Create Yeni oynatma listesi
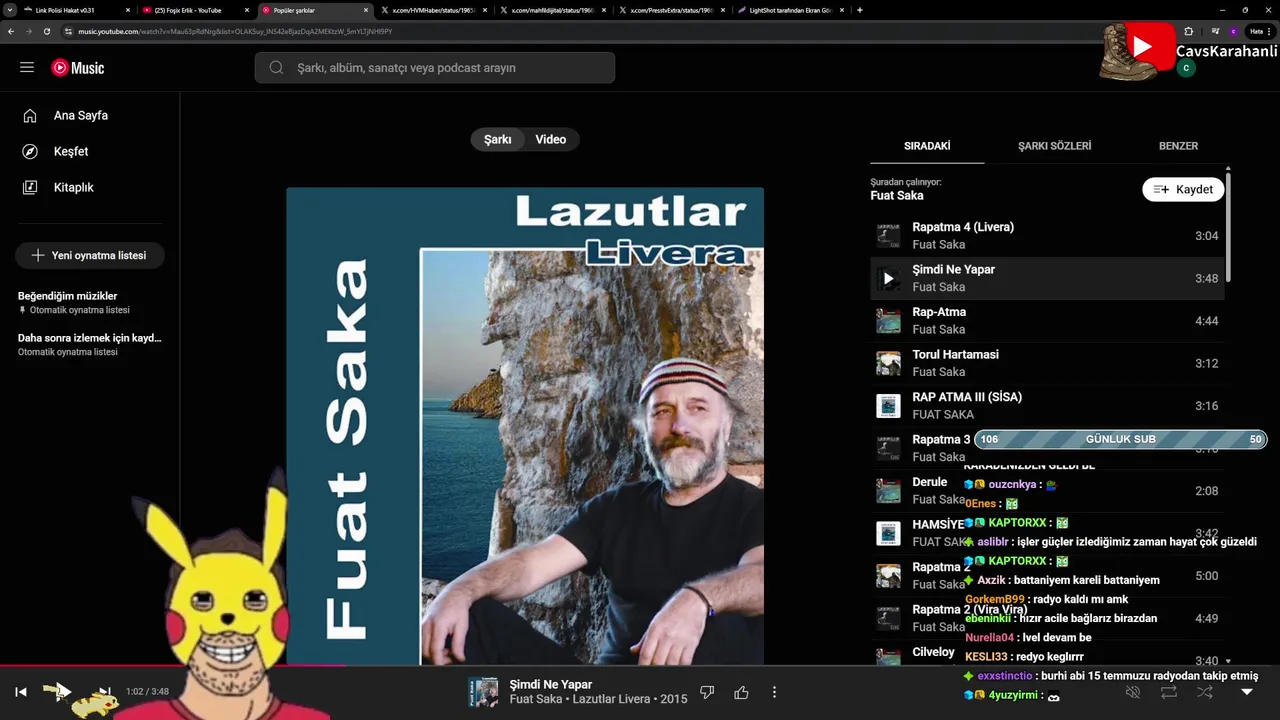The width and height of the screenshot is (1280, 720). 90,255
